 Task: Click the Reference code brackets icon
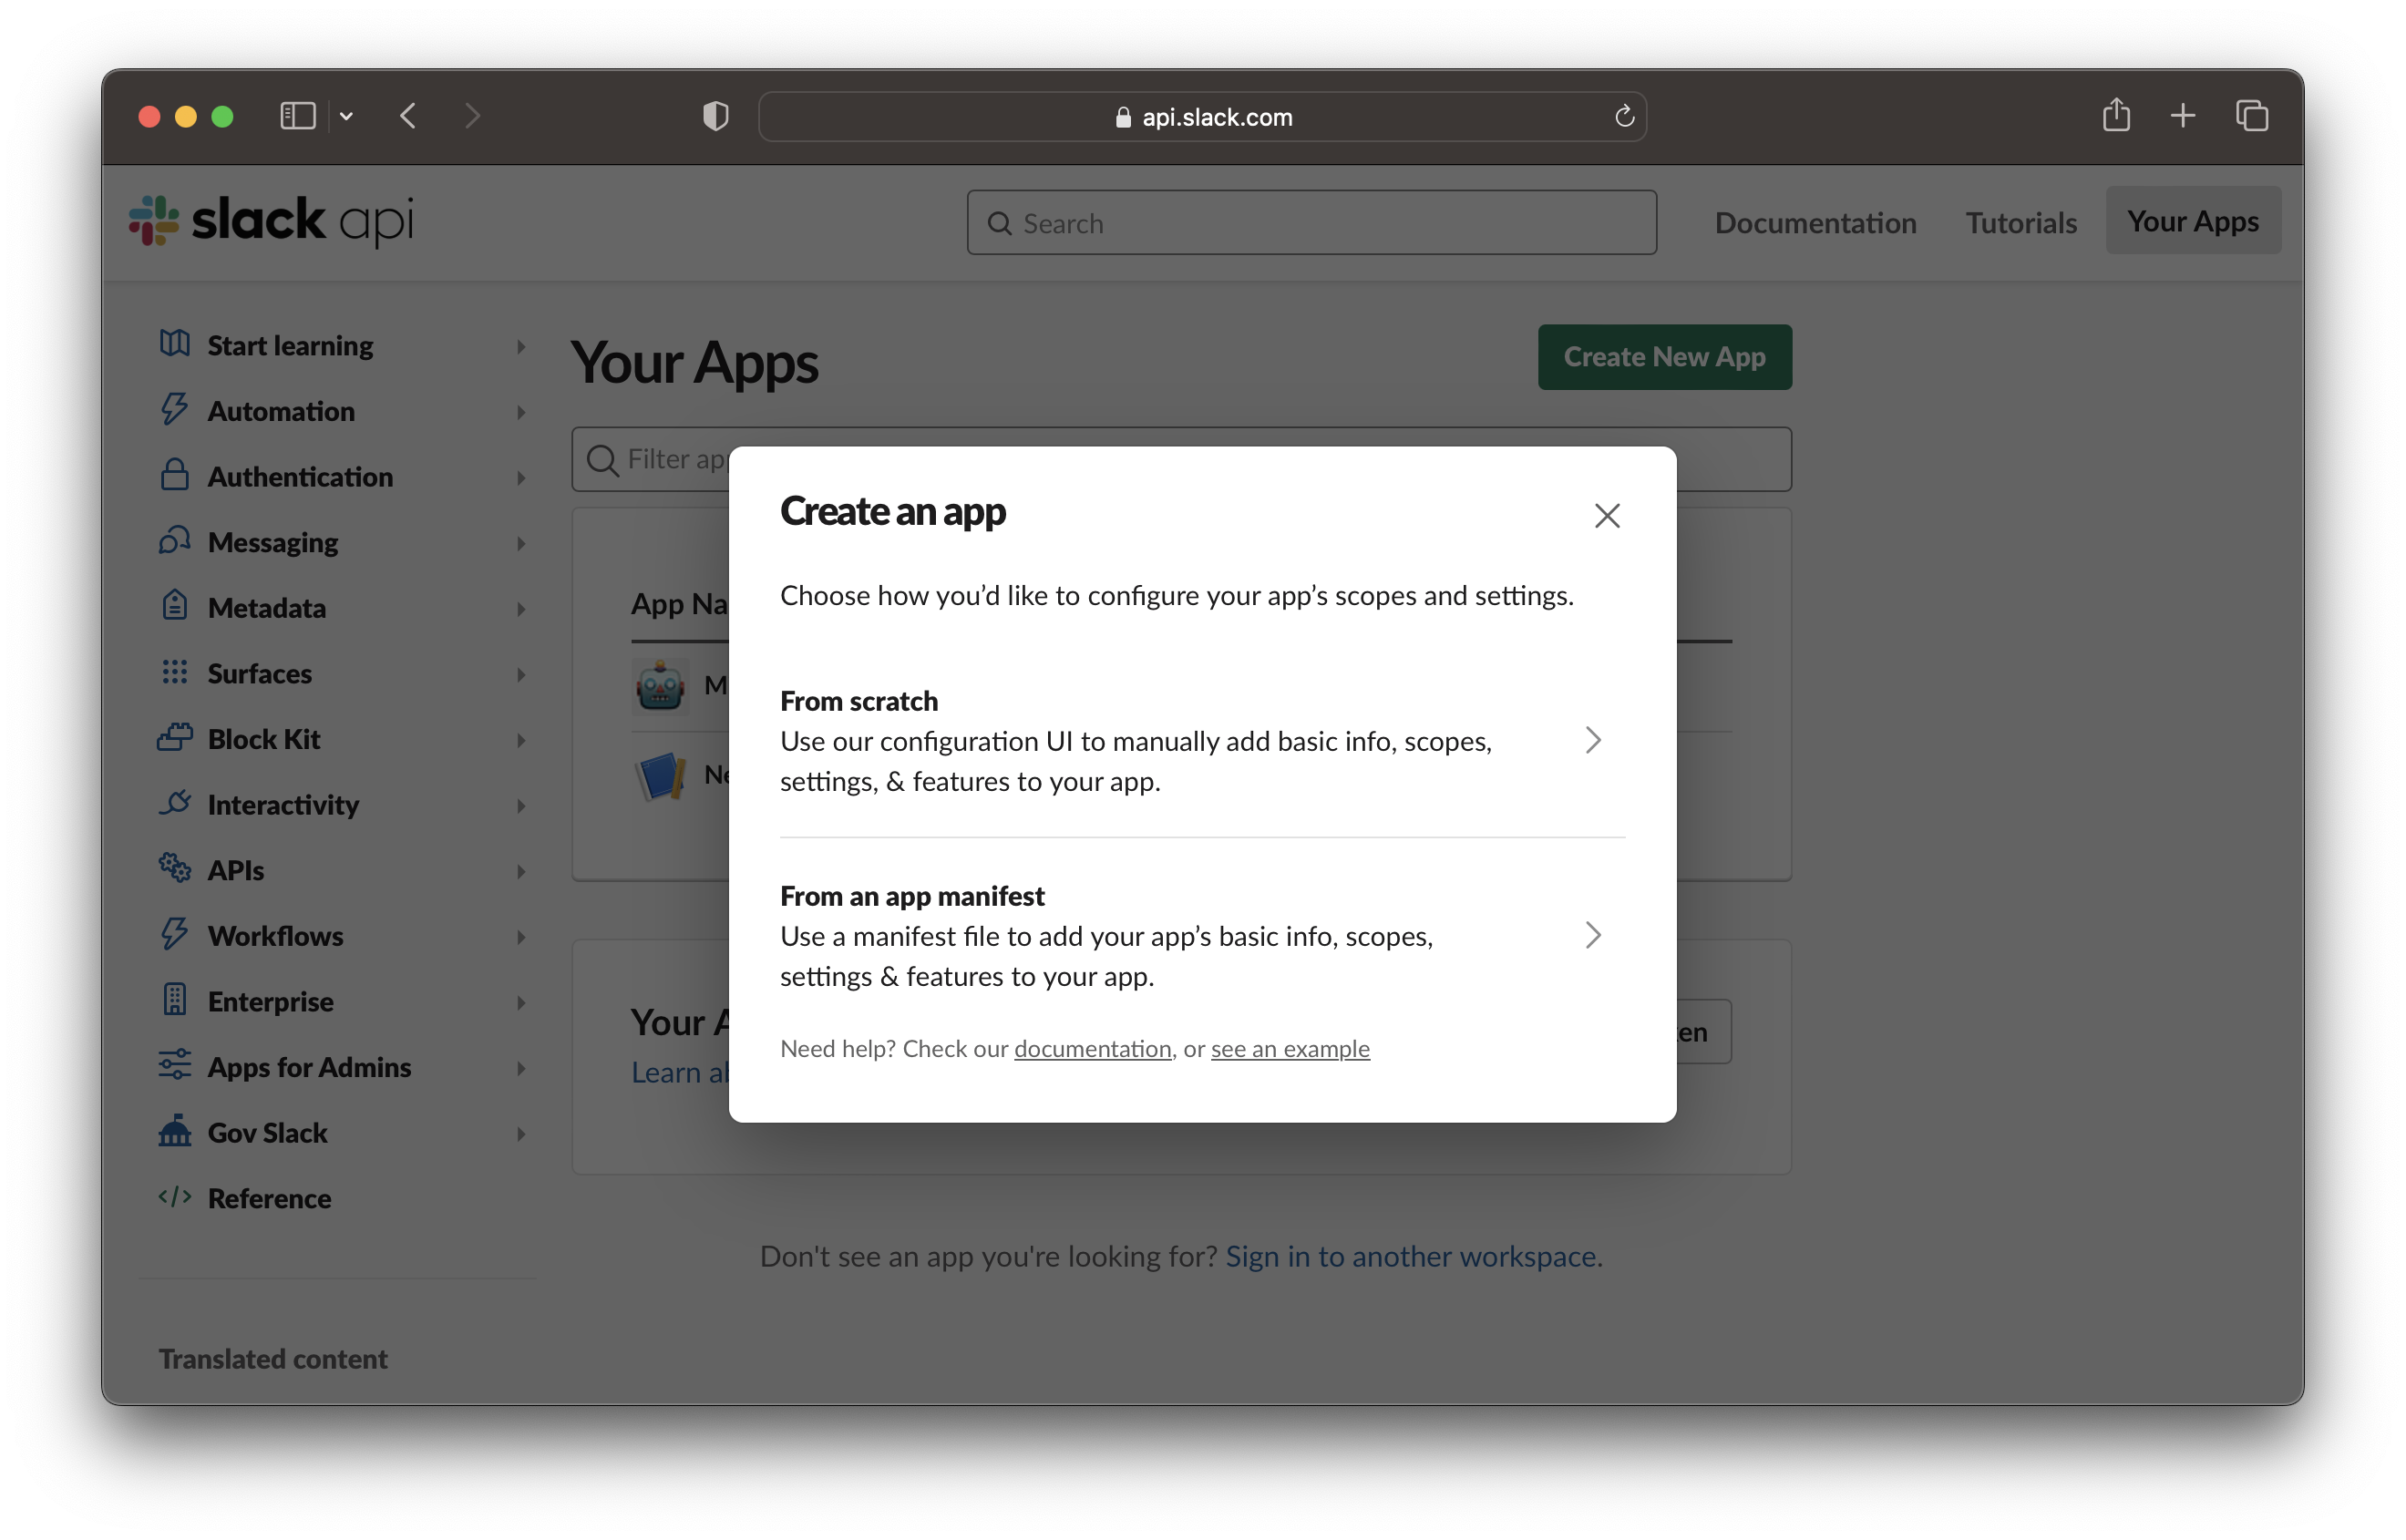(x=175, y=1197)
